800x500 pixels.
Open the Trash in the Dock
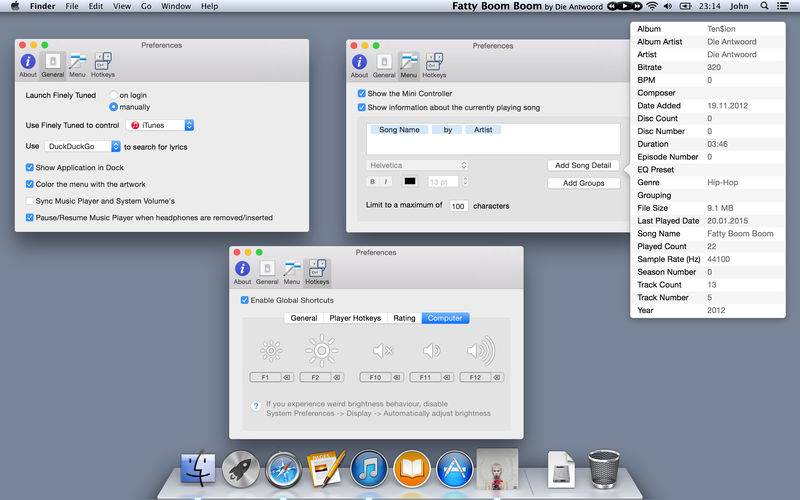pyautogui.click(x=604, y=469)
